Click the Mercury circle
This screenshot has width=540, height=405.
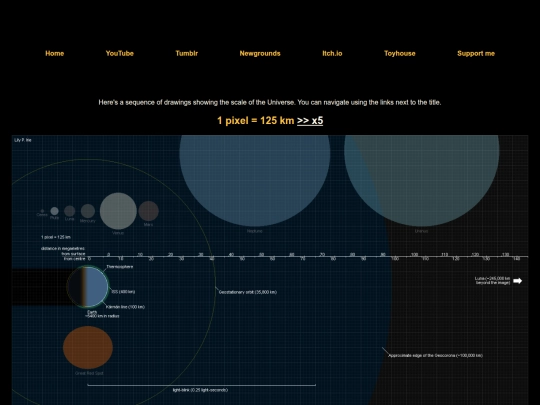click(x=88, y=211)
